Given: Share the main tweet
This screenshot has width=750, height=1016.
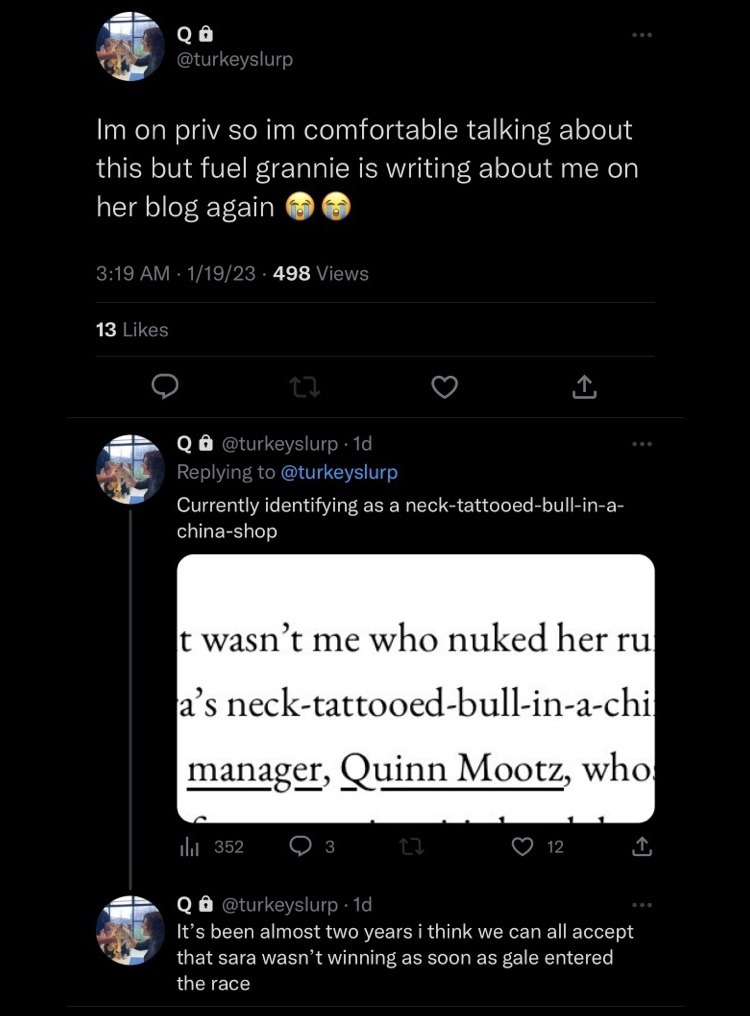Looking at the screenshot, I should tap(585, 387).
